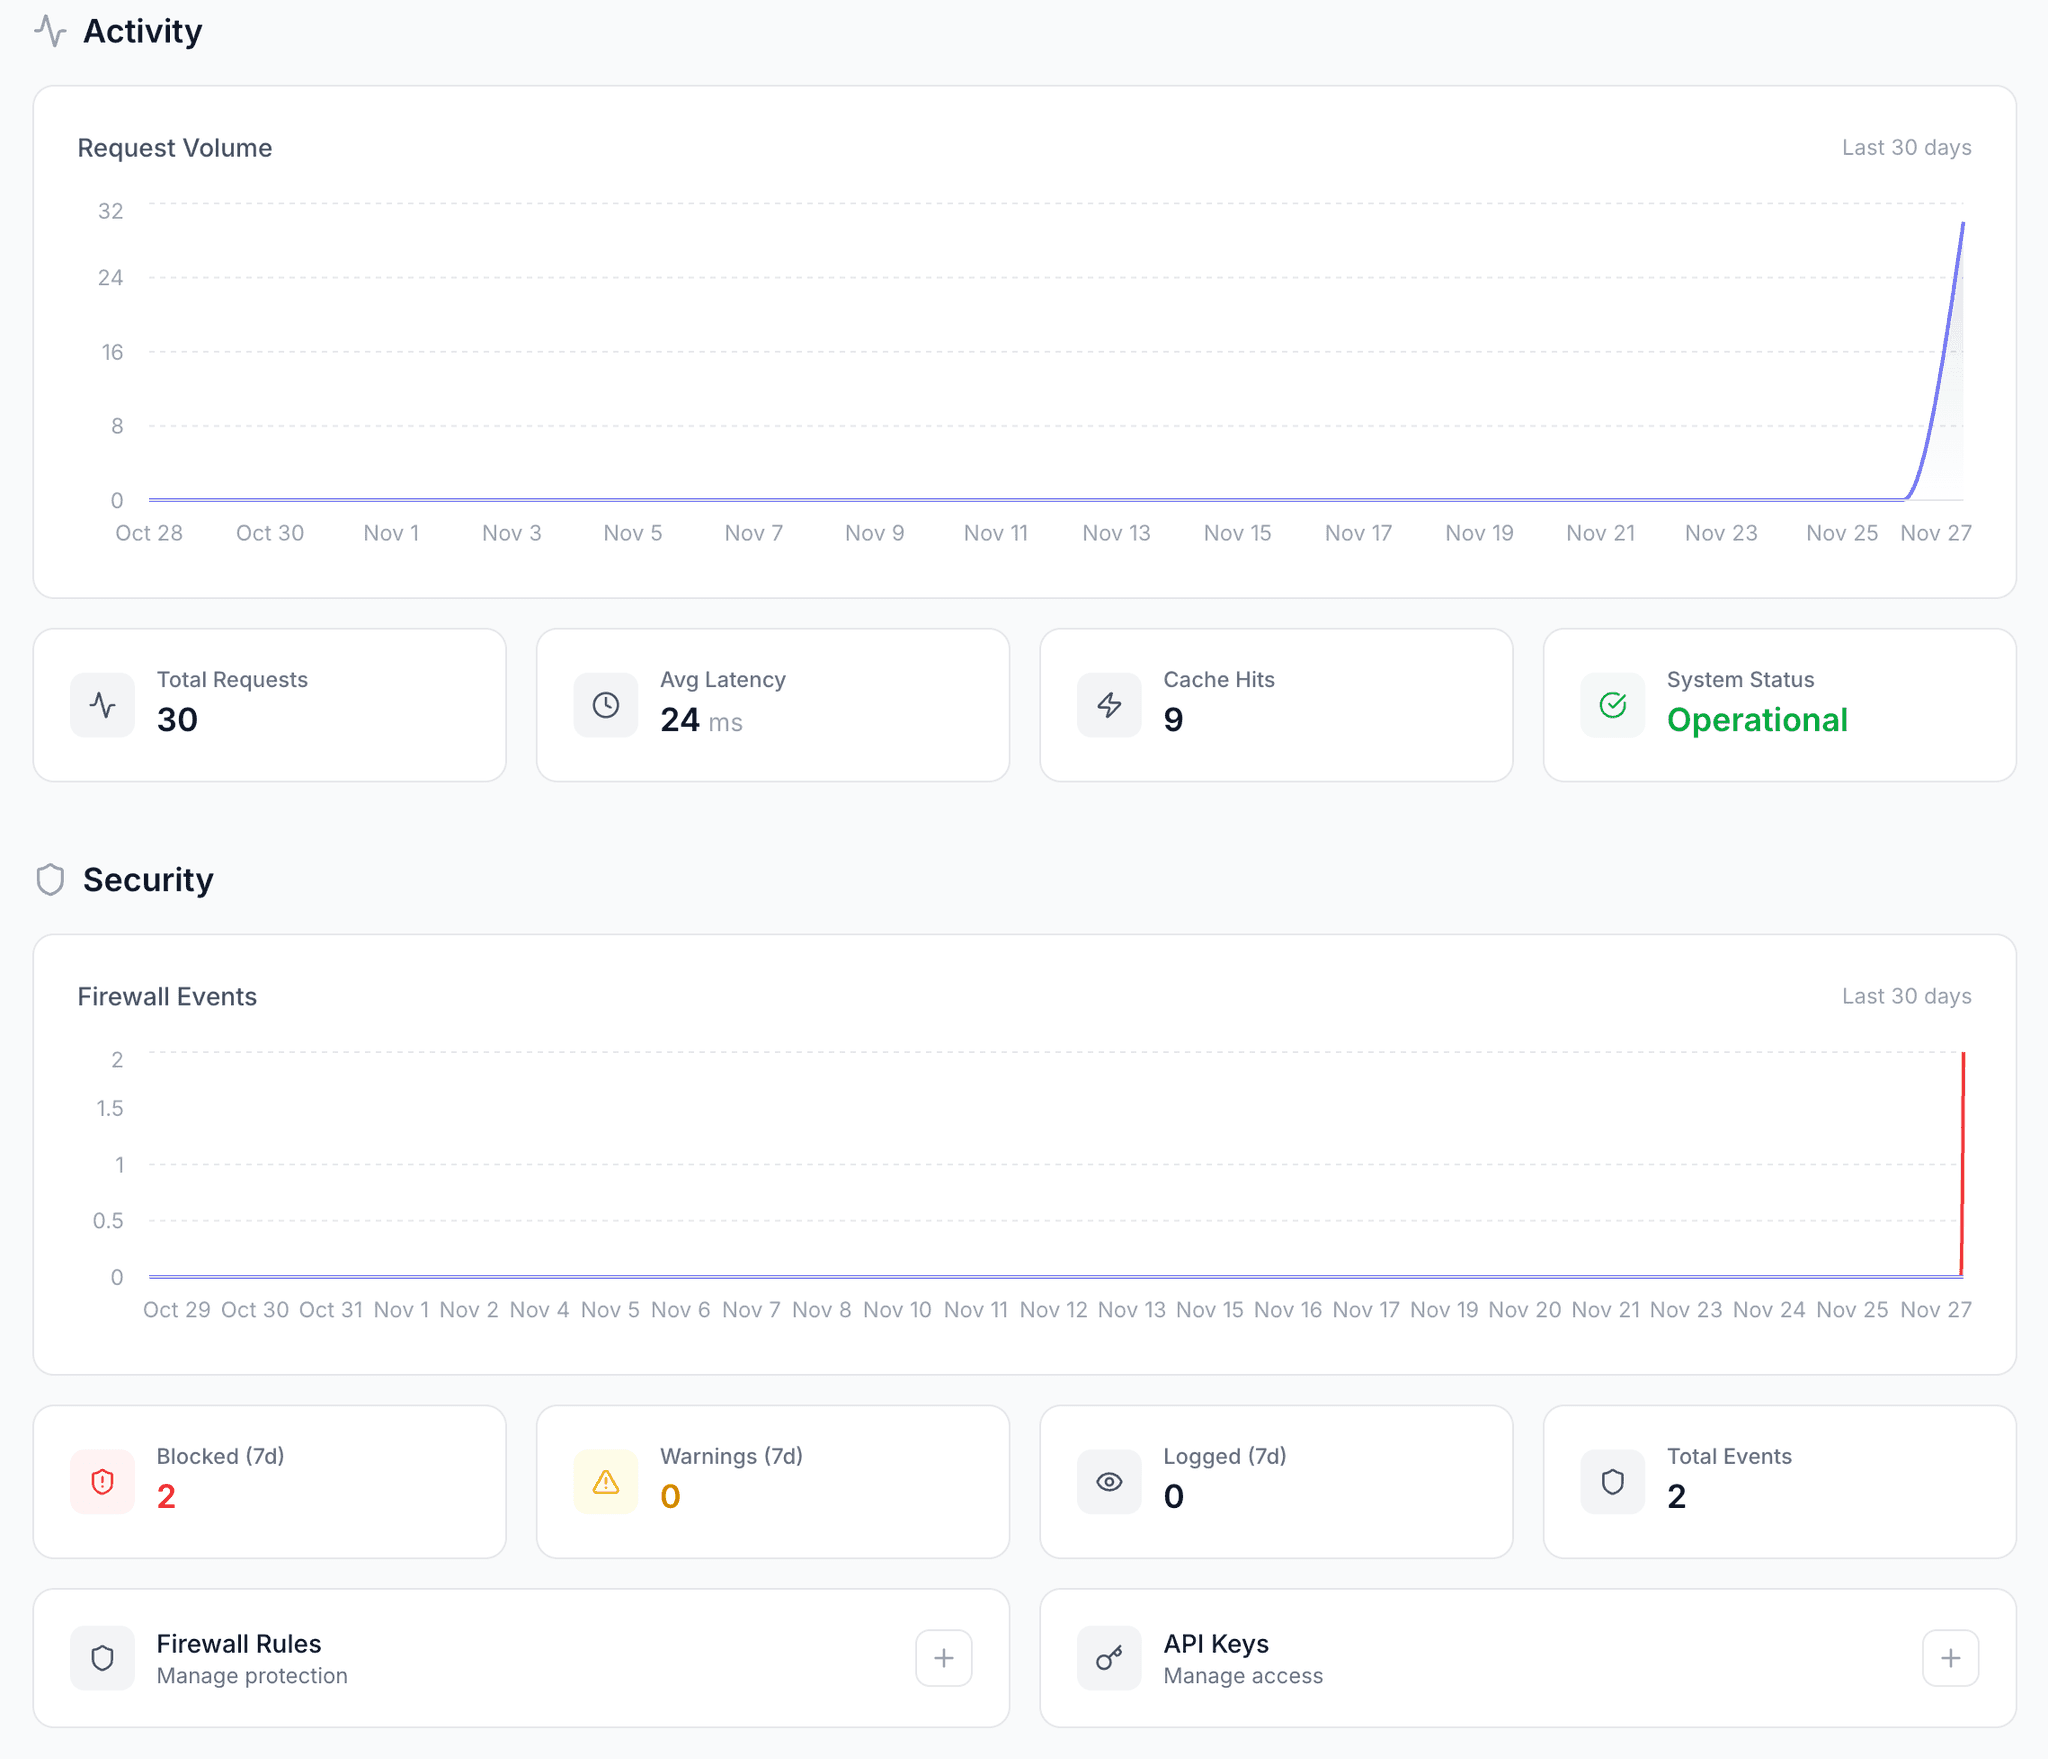The width and height of the screenshot is (2048, 1759).
Task: Click the Operational status text
Action: (x=1756, y=720)
